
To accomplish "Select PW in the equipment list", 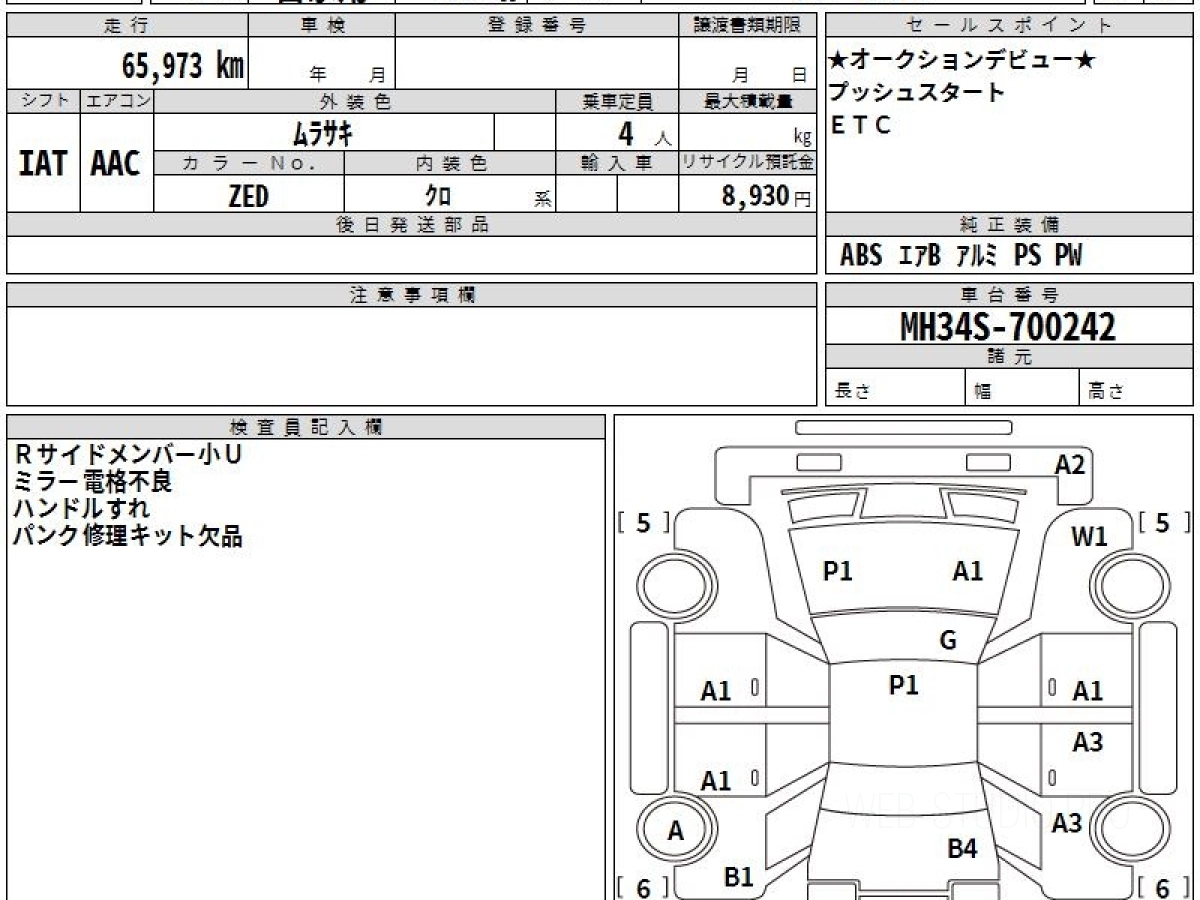I will point(1069,256).
